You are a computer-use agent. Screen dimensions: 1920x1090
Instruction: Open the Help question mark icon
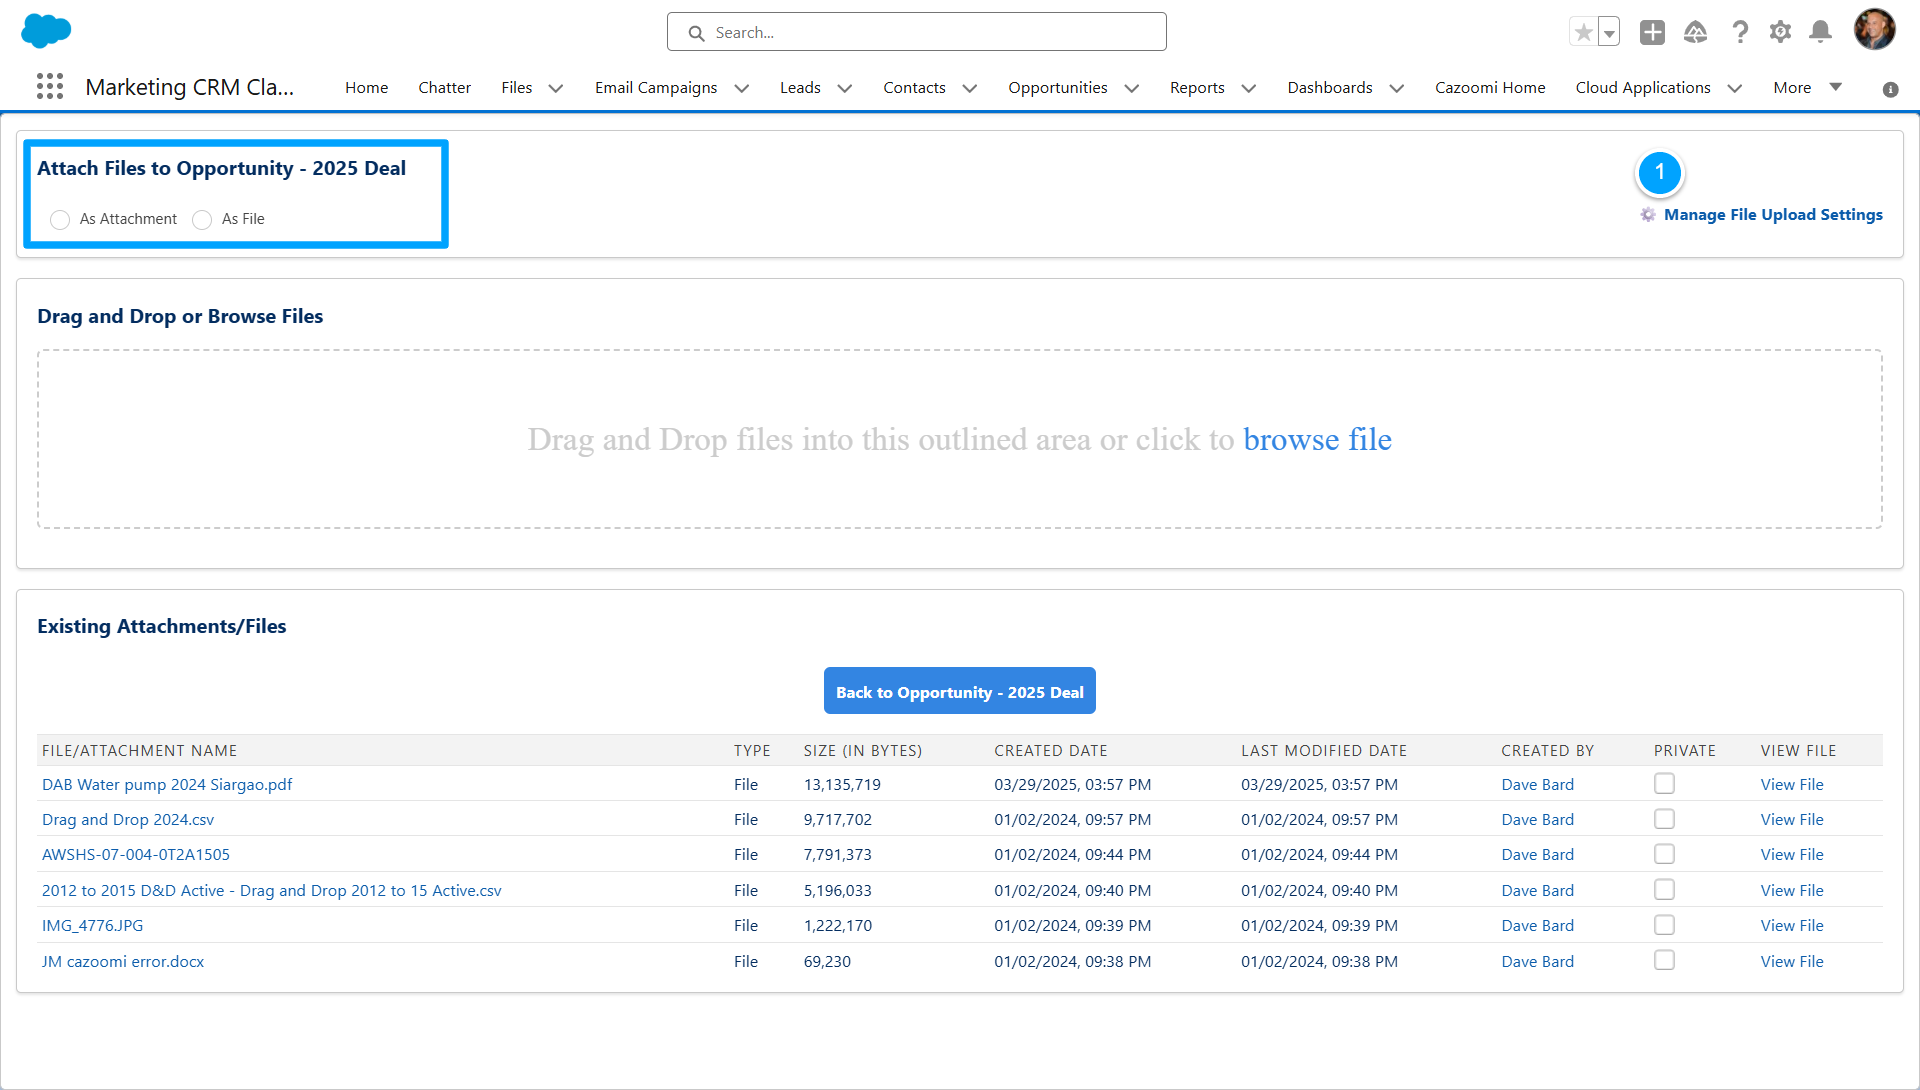pos(1740,33)
